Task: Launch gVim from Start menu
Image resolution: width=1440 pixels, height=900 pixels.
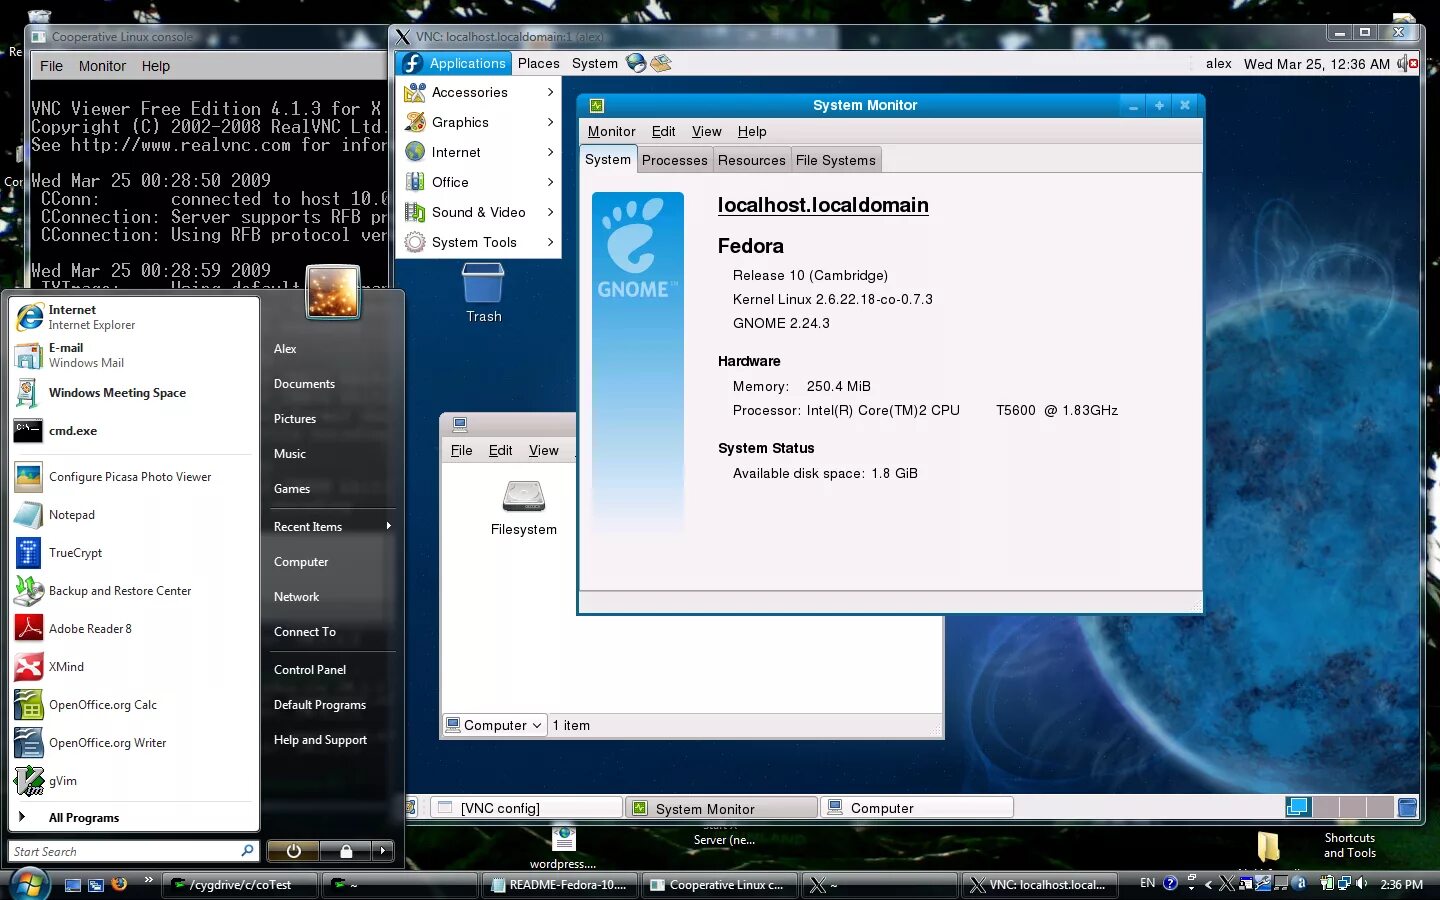Action: [x=133, y=781]
